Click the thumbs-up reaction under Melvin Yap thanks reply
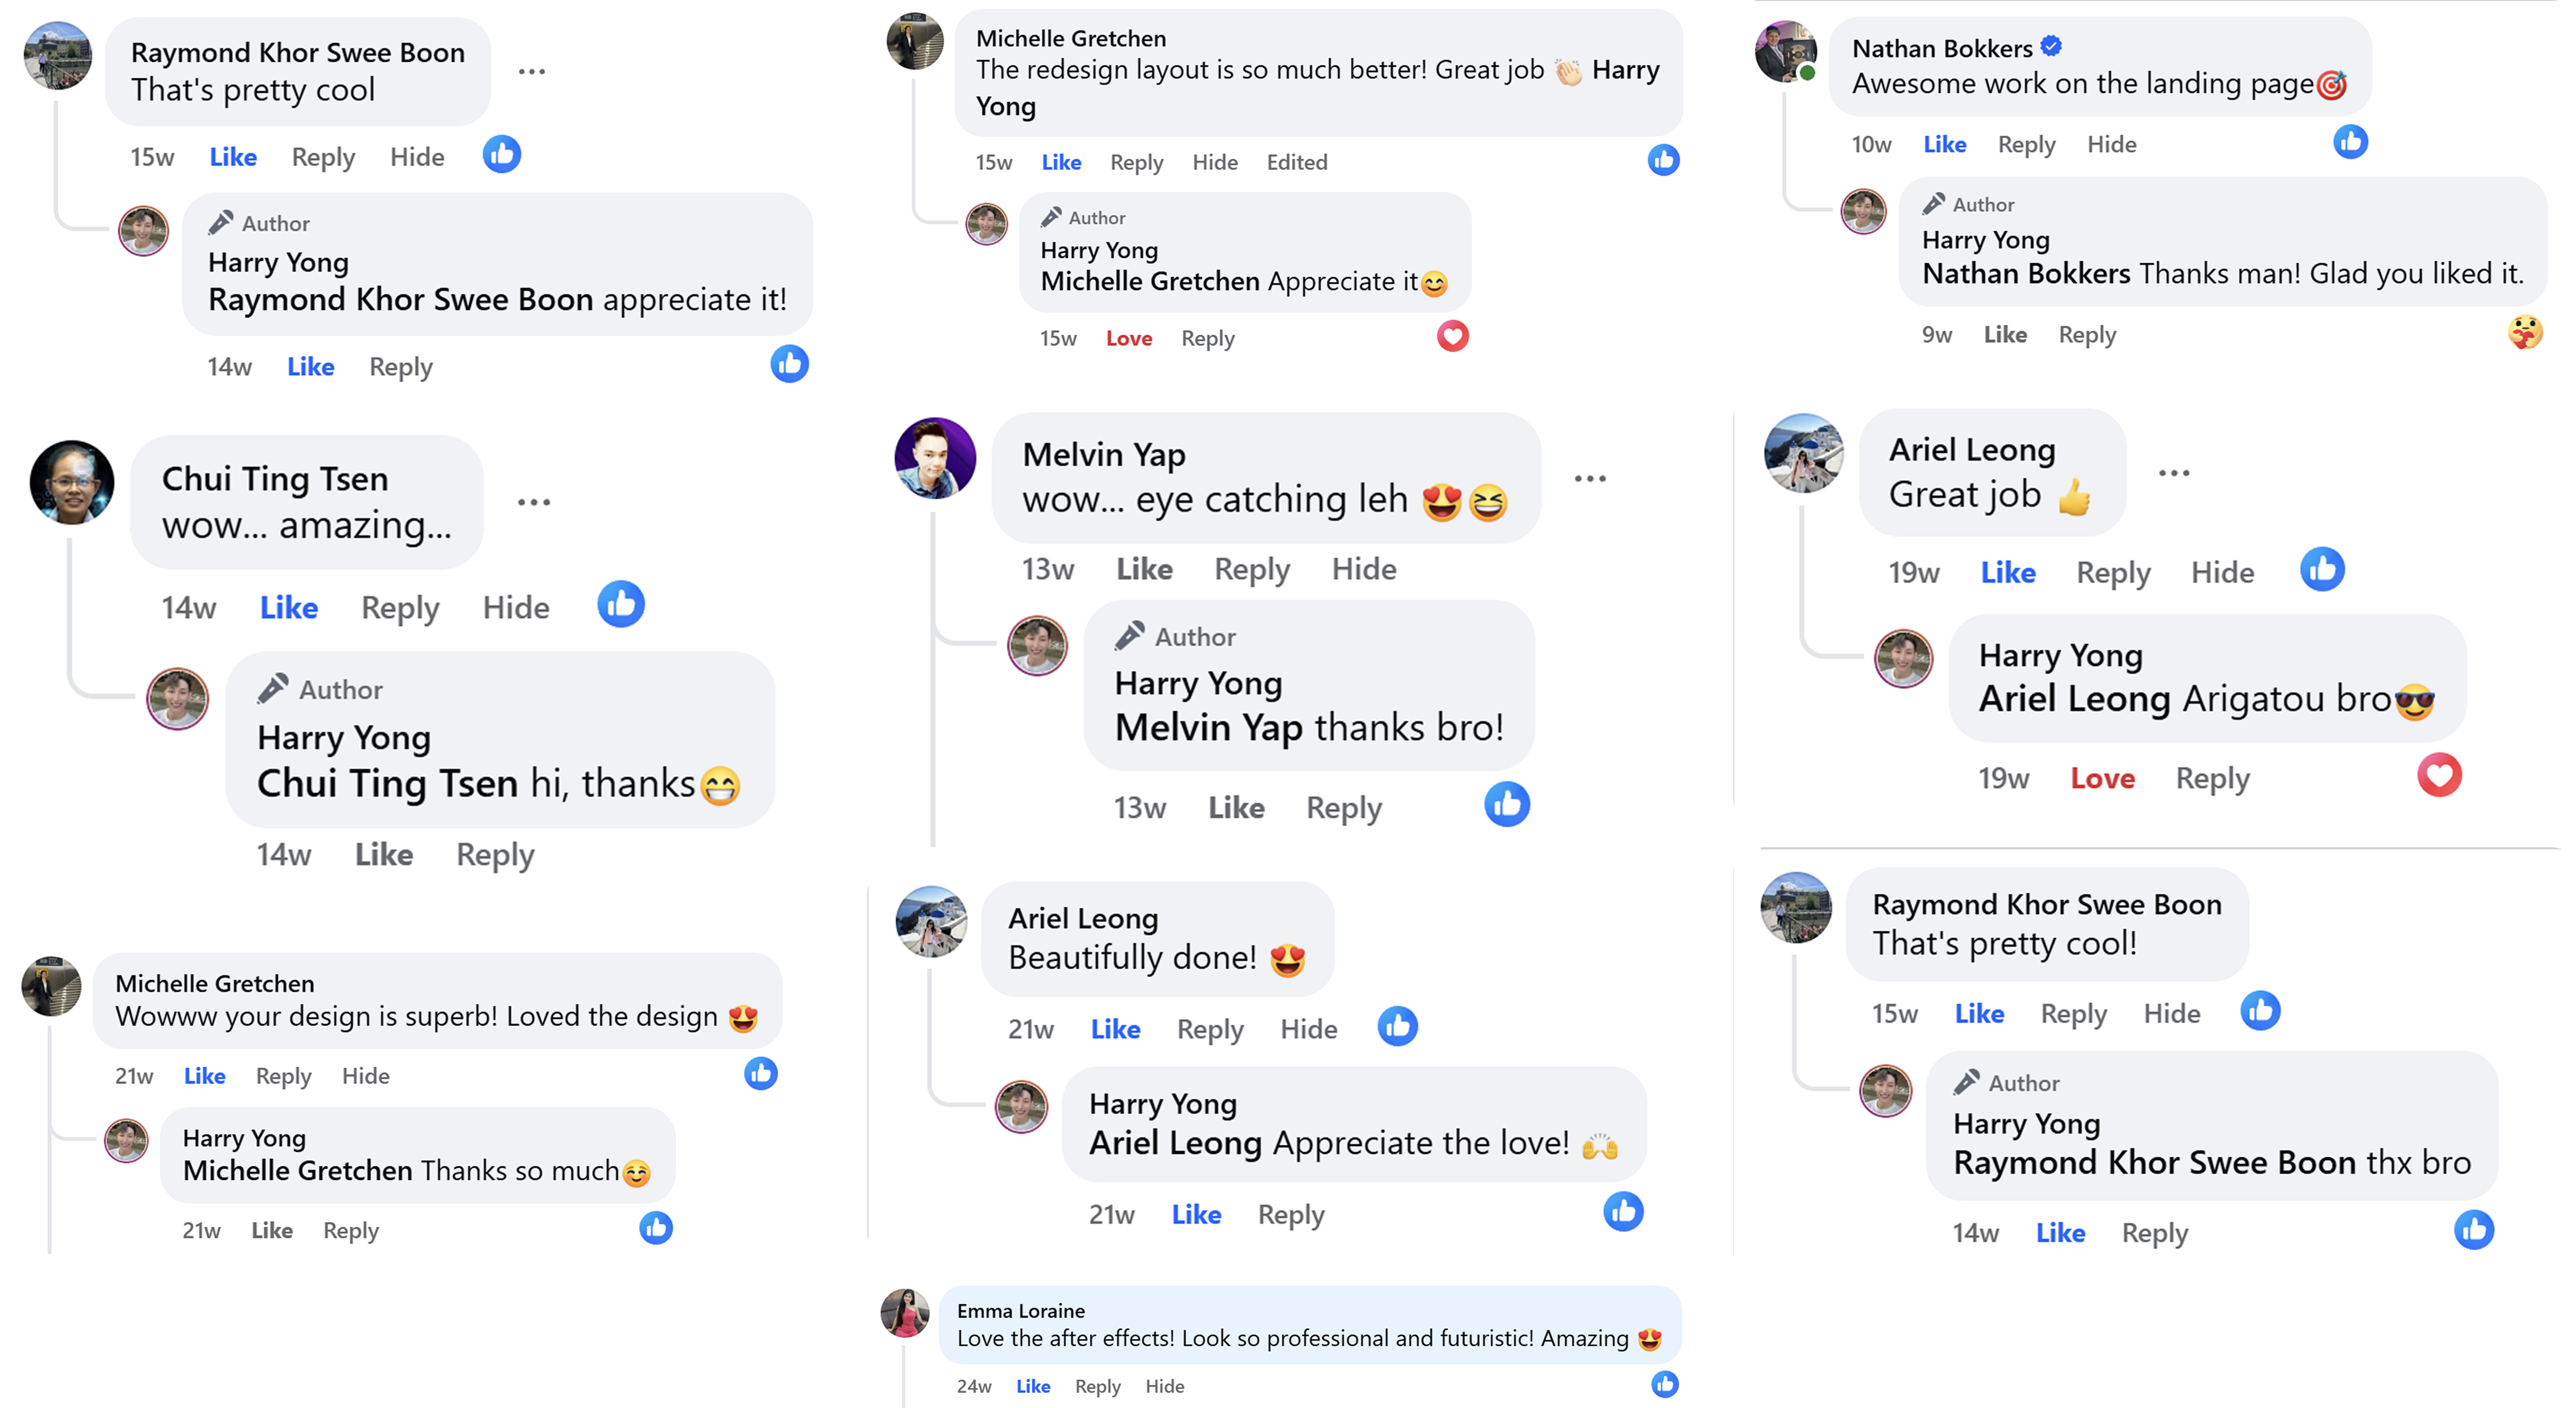Image resolution: width=2576 pixels, height=1408 pixels. [x=1506, y=805]
